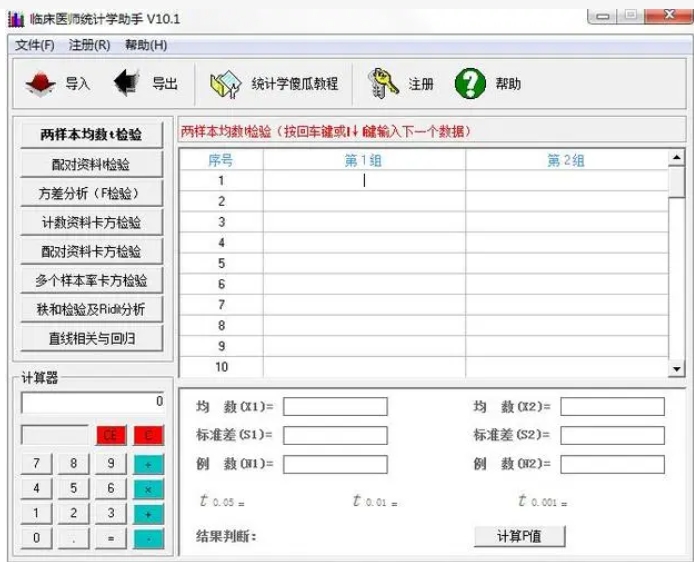
Task: Click the red C clear calculator button
Action: [149, 435]
